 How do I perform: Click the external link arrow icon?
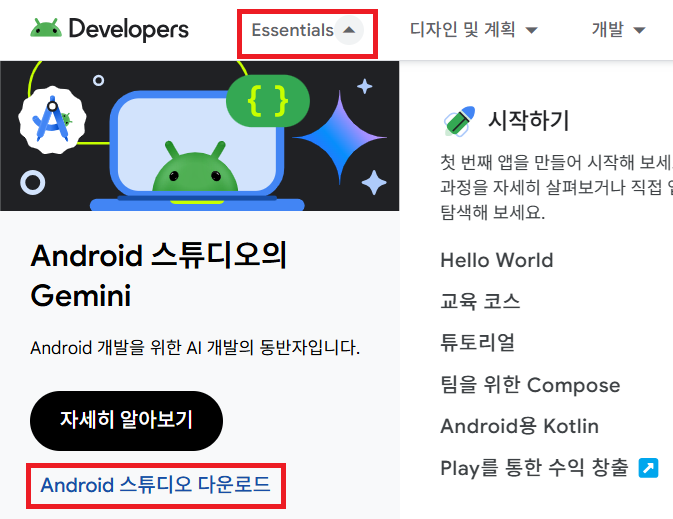pos(648,468)
